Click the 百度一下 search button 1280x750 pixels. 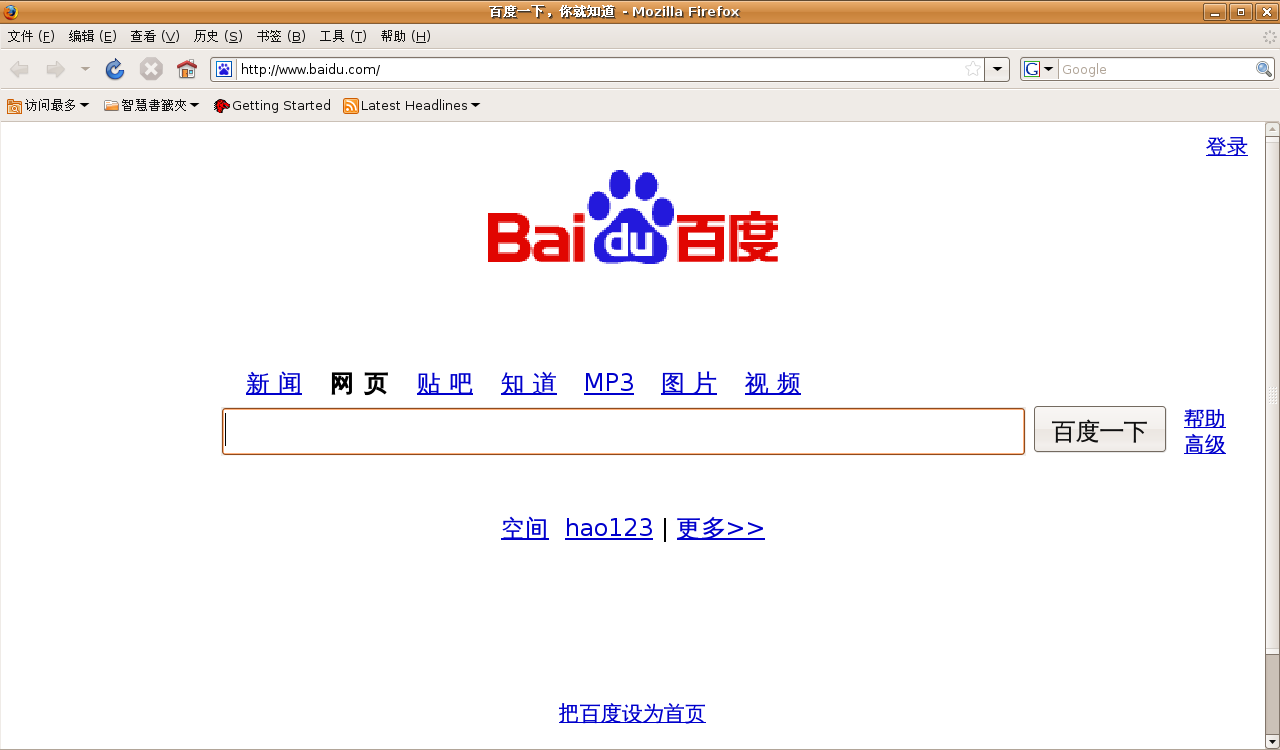tap(1100, 429)
